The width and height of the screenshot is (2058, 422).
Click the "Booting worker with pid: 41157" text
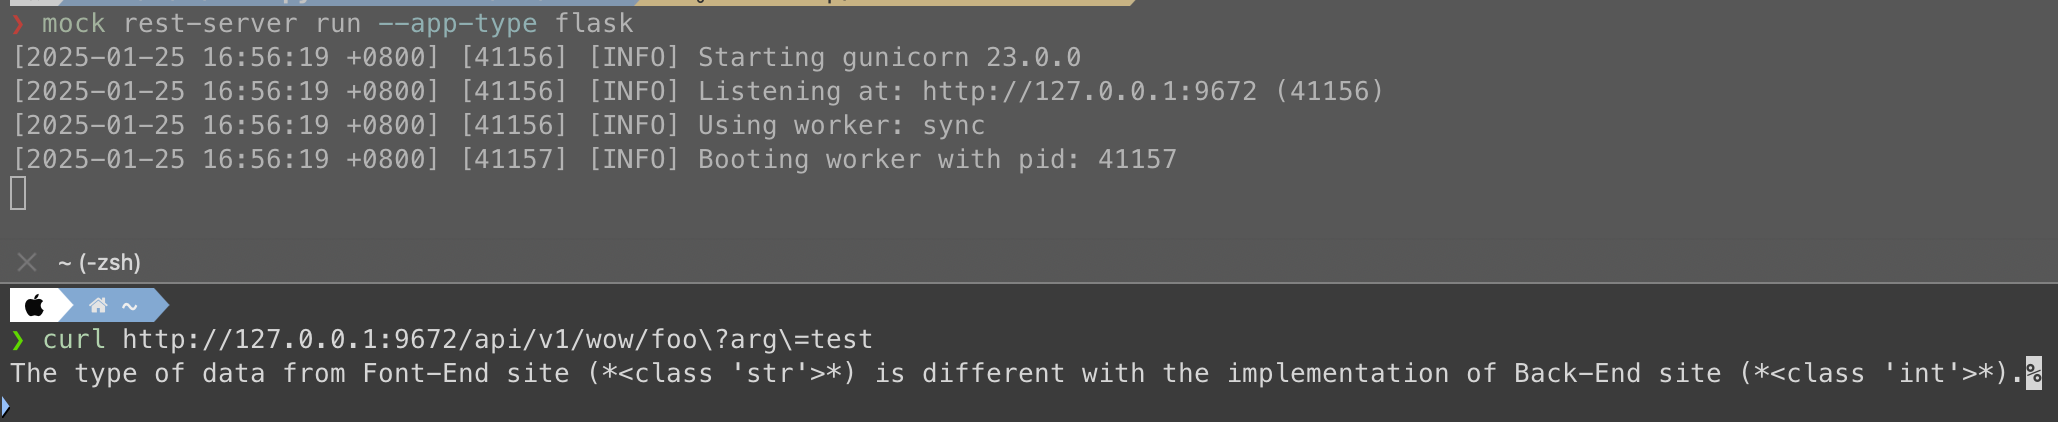click(x=937, y=159)
